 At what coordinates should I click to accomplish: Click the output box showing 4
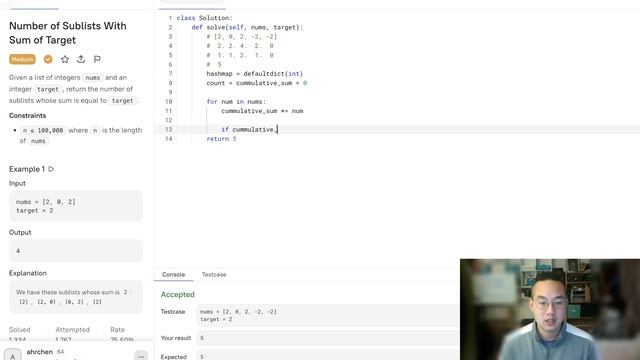(76, 251)
